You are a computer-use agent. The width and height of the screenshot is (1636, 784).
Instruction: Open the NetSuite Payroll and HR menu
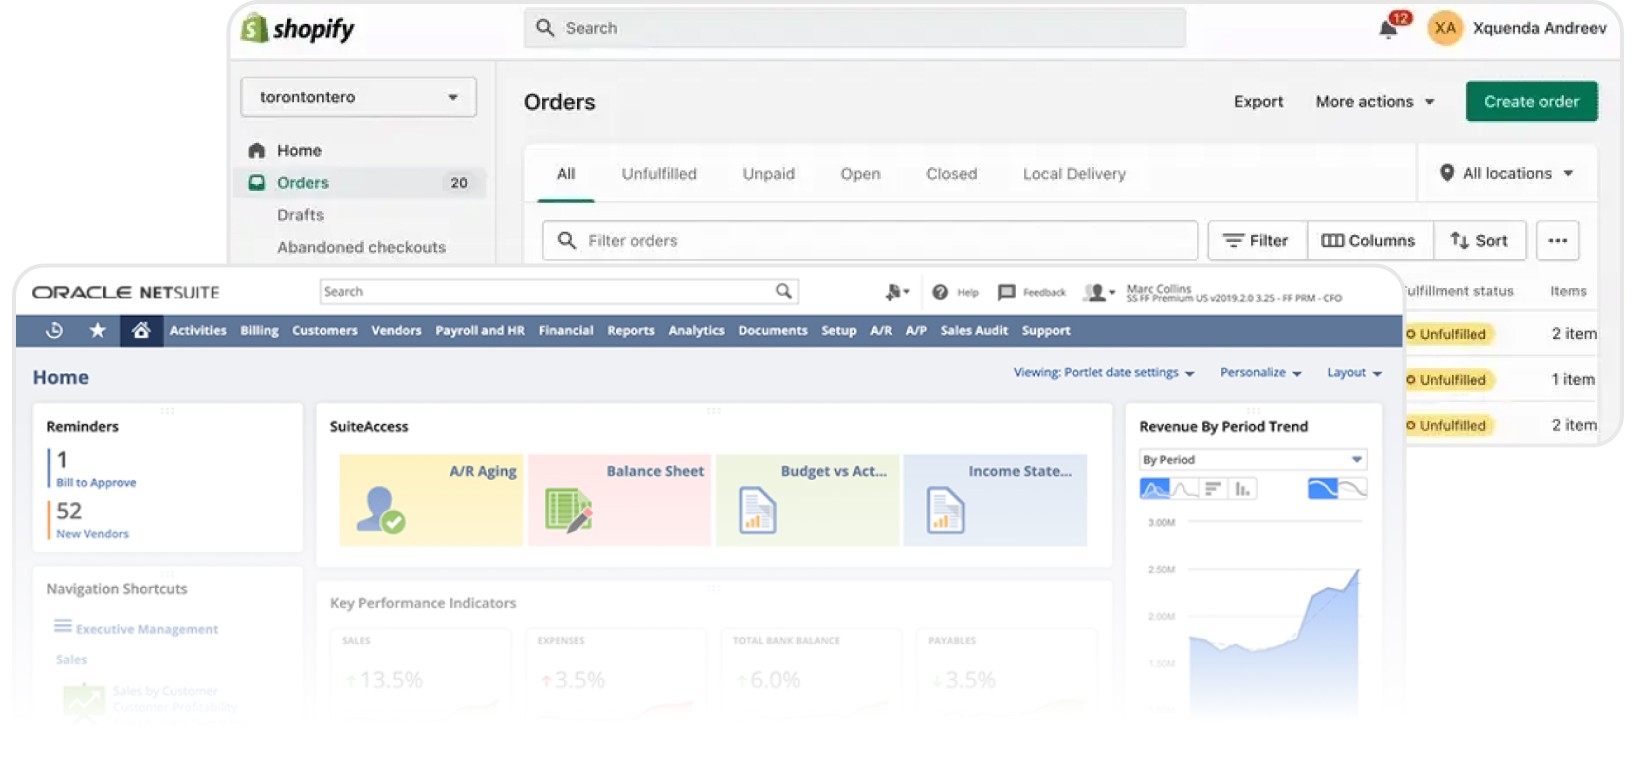(480, 330)
